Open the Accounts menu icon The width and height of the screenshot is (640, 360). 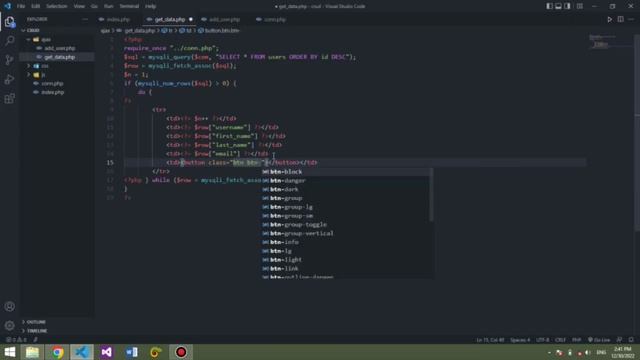9,307
